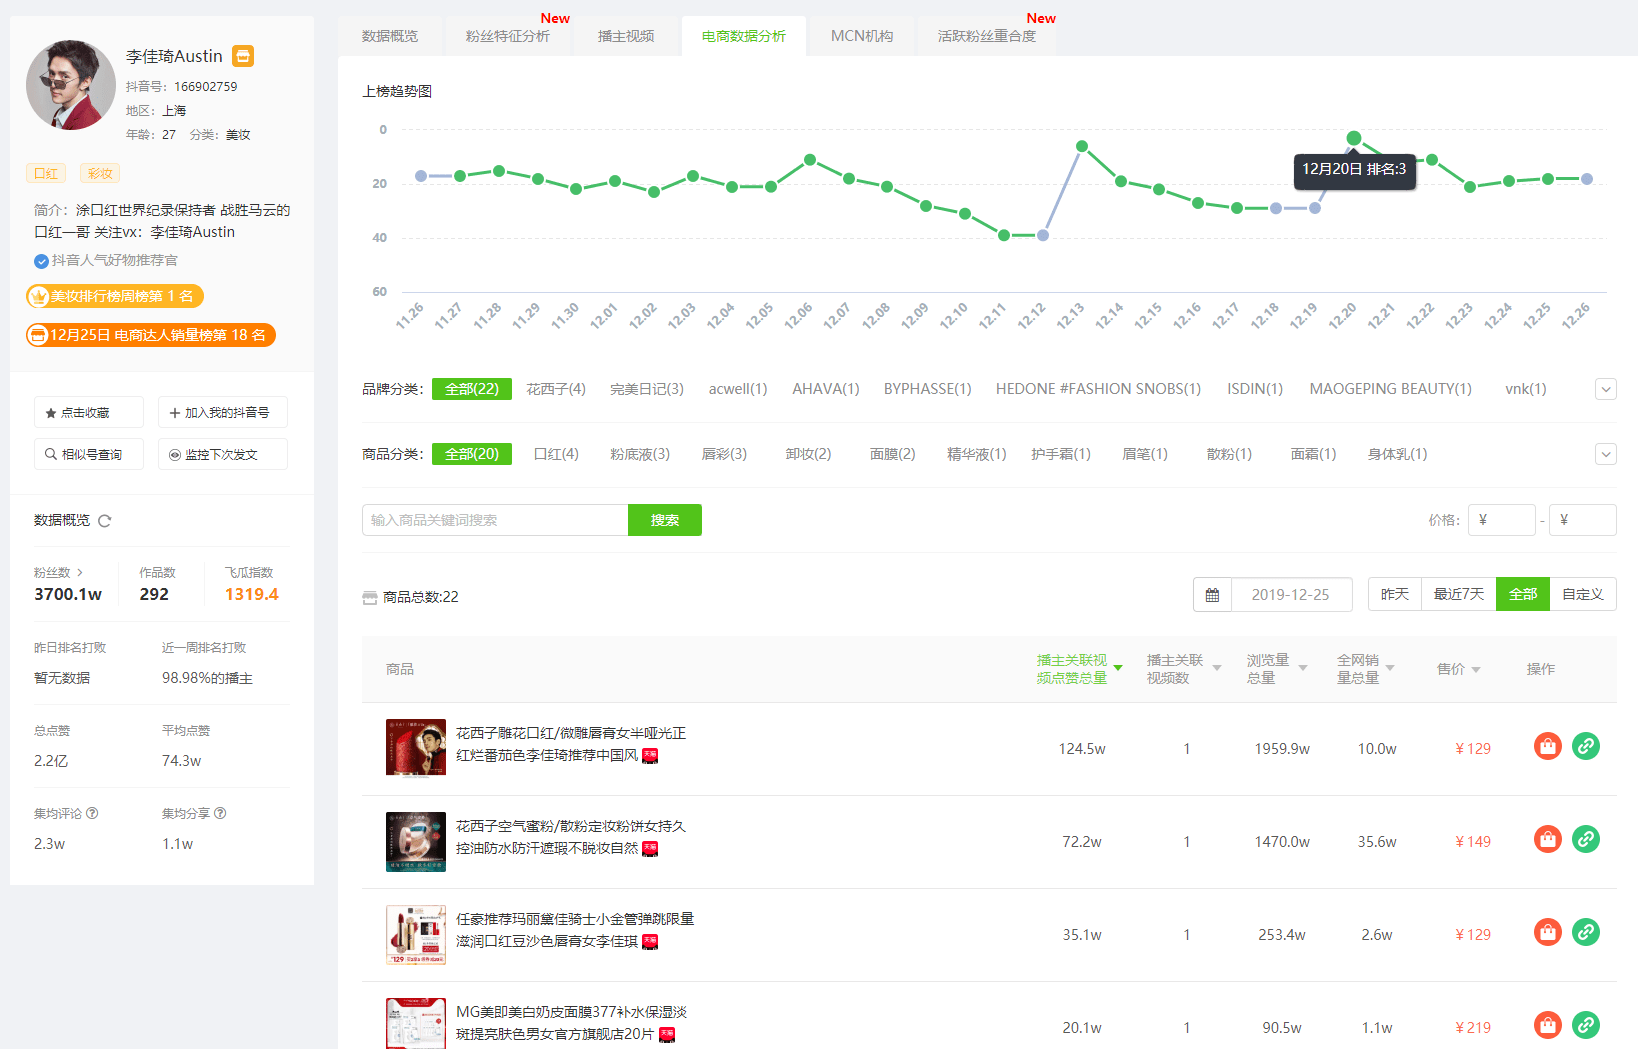Click help icon next to 集均评论

tap(92, 813)
